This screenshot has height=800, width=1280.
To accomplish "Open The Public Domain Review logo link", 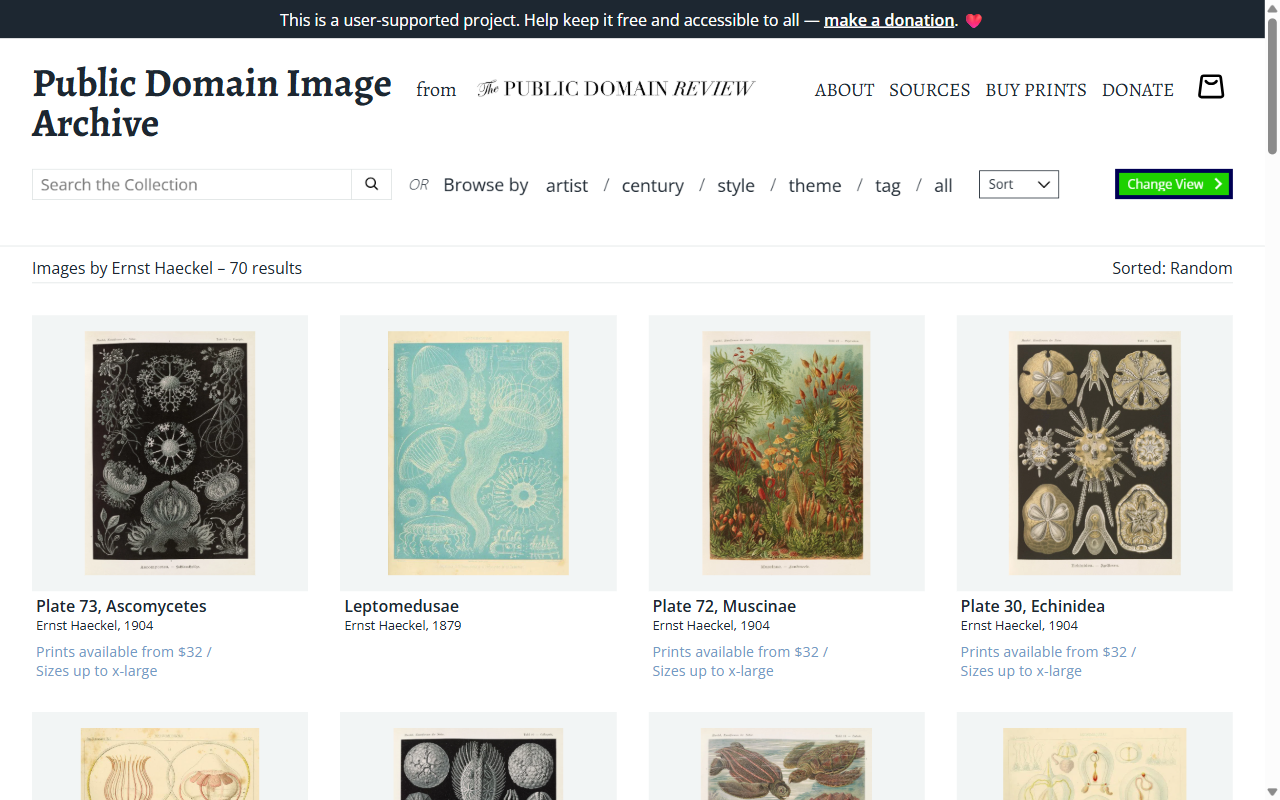I will (616, 89).
